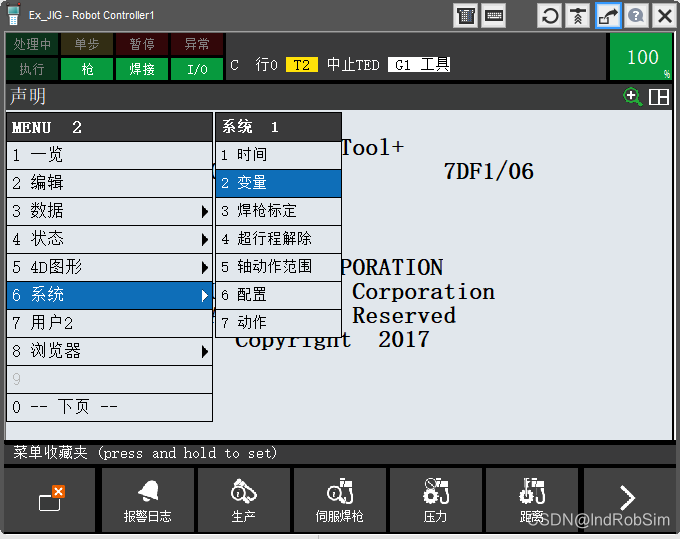Click the next page chevron in favorites bar
Image resolution: width=680 pixels, height=539 pixels.
point(628,498)
